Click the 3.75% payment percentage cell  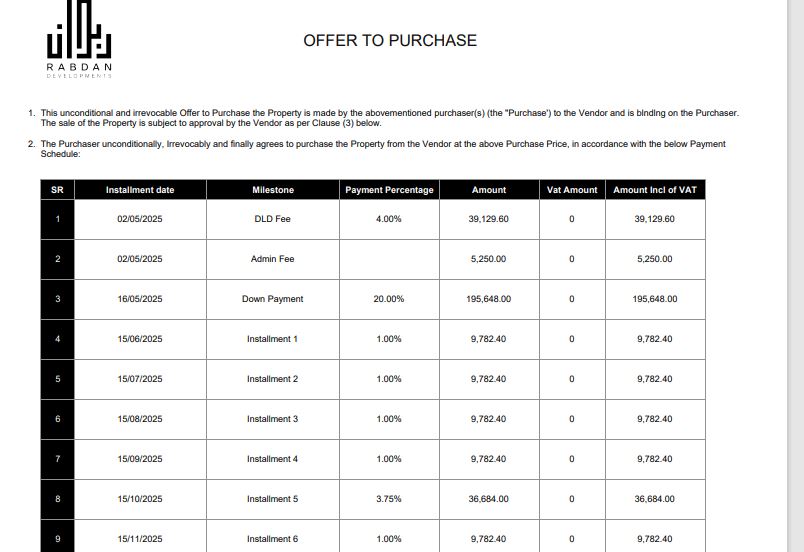[389, 499]
